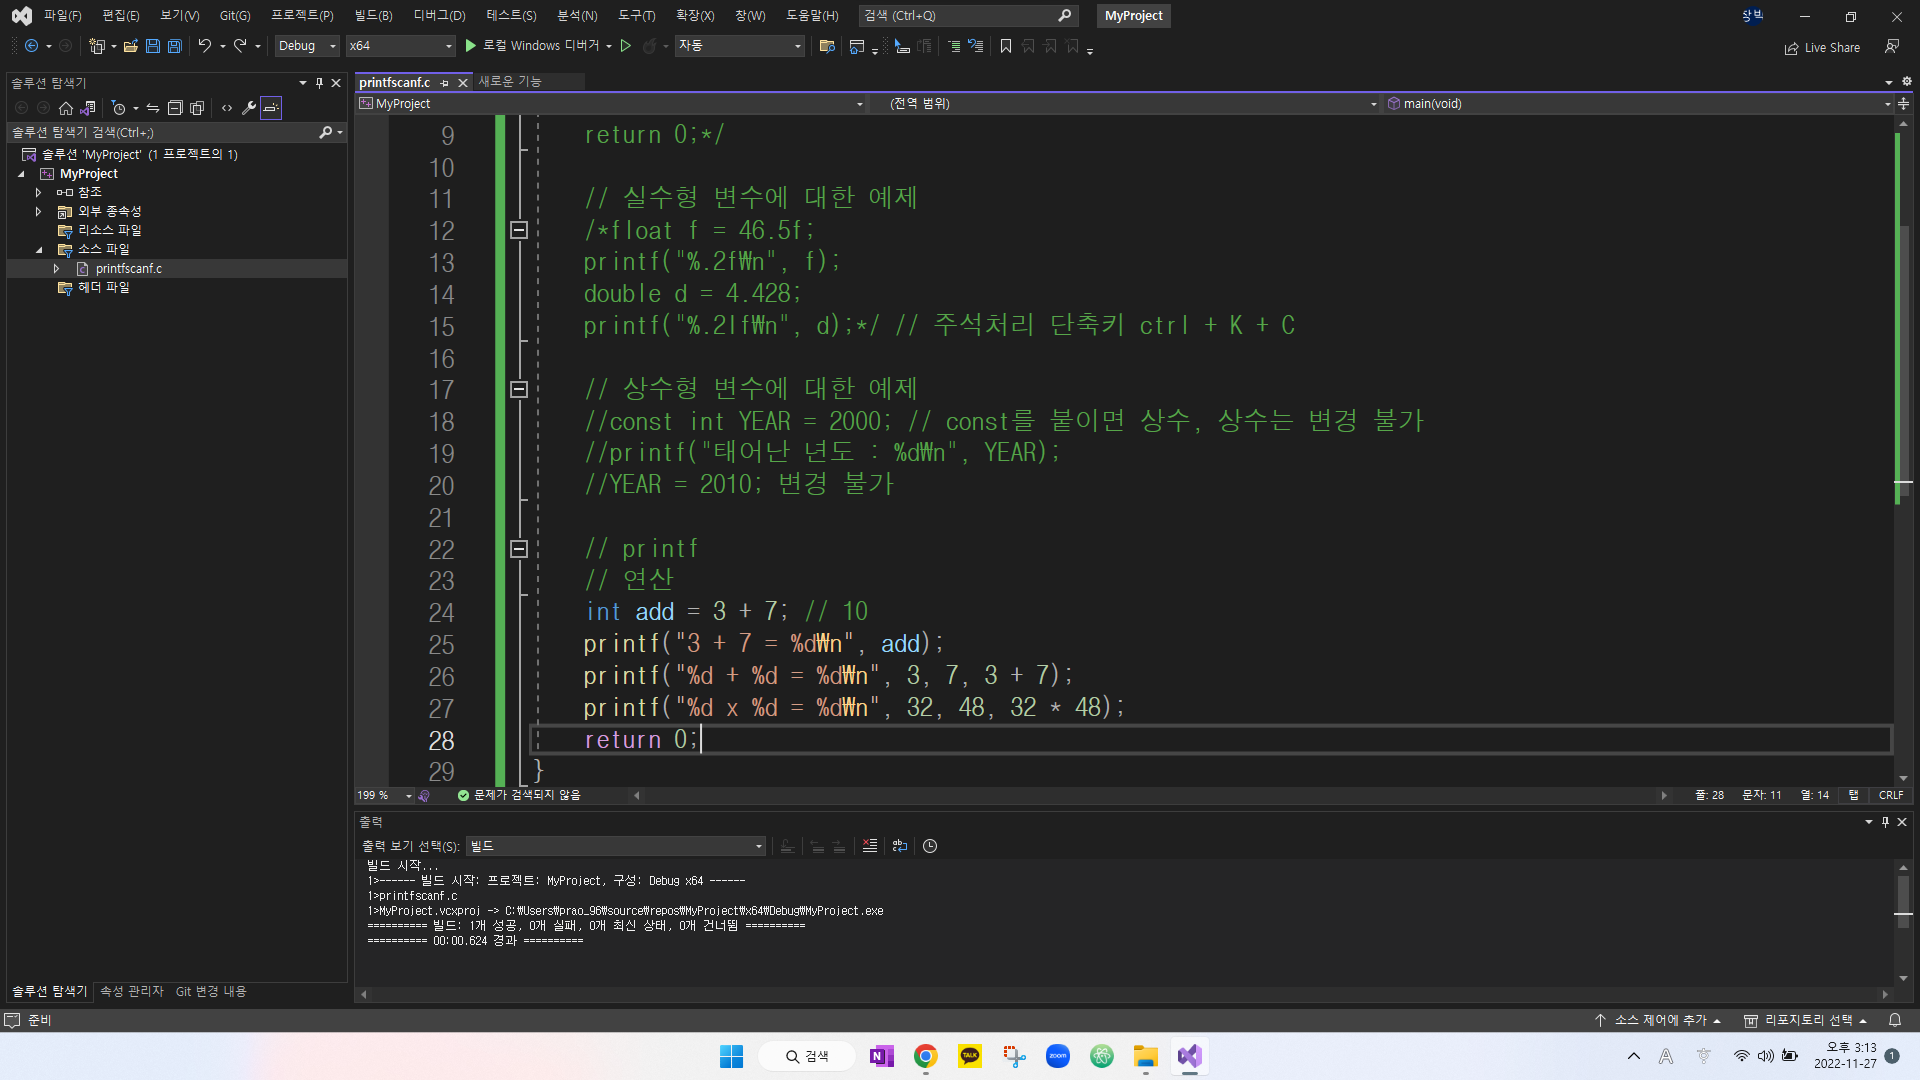This screenshot has width=1920, height=1080.
Task: Open the 199 % zoom level dropdown
Action: 384,796
